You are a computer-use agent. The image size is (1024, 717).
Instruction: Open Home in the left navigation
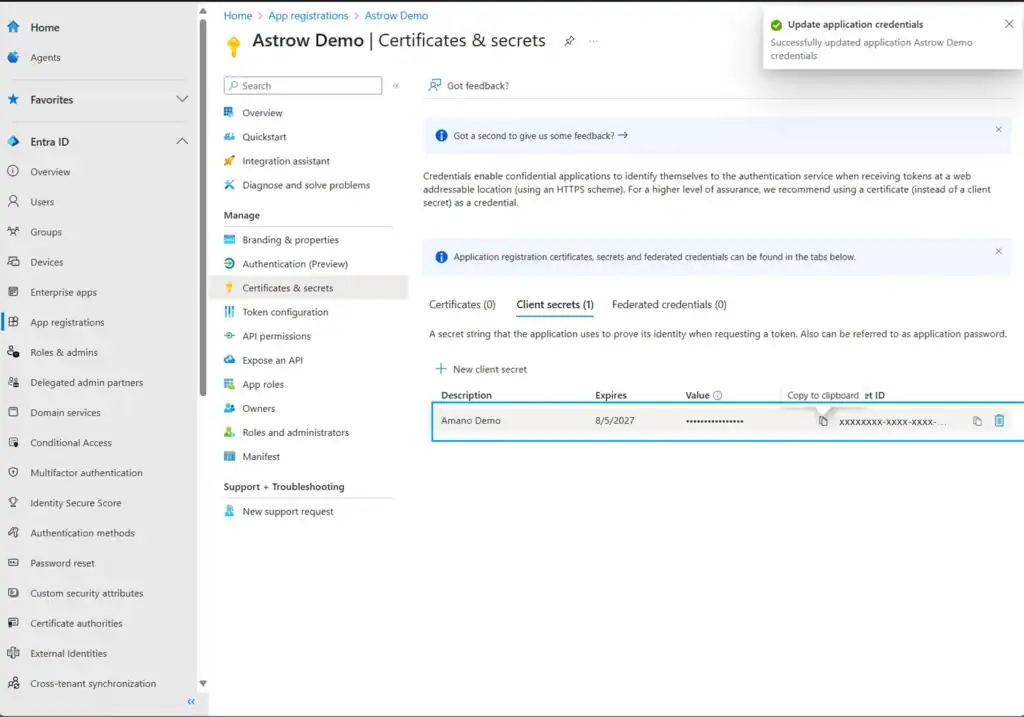[44, 27]
